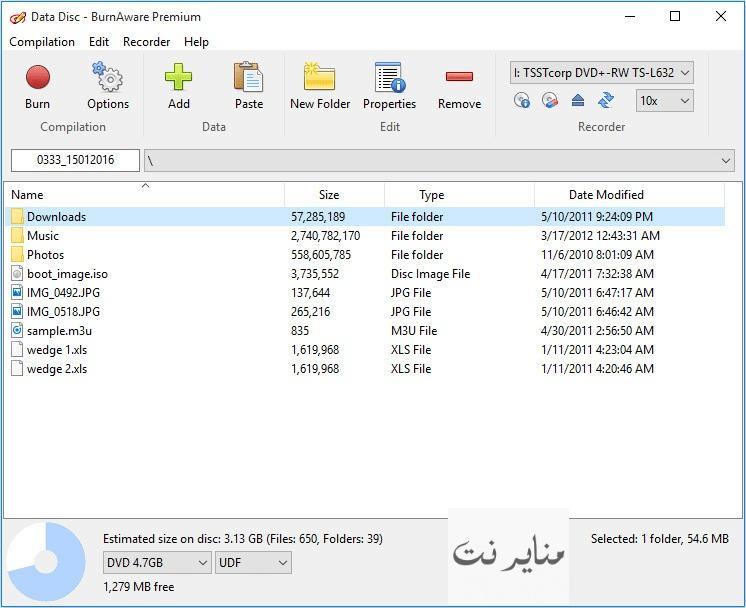Click the date 4/30/2011 2:56:50 AM
This screenshot has height=608, width=746.
coord(598,331)
